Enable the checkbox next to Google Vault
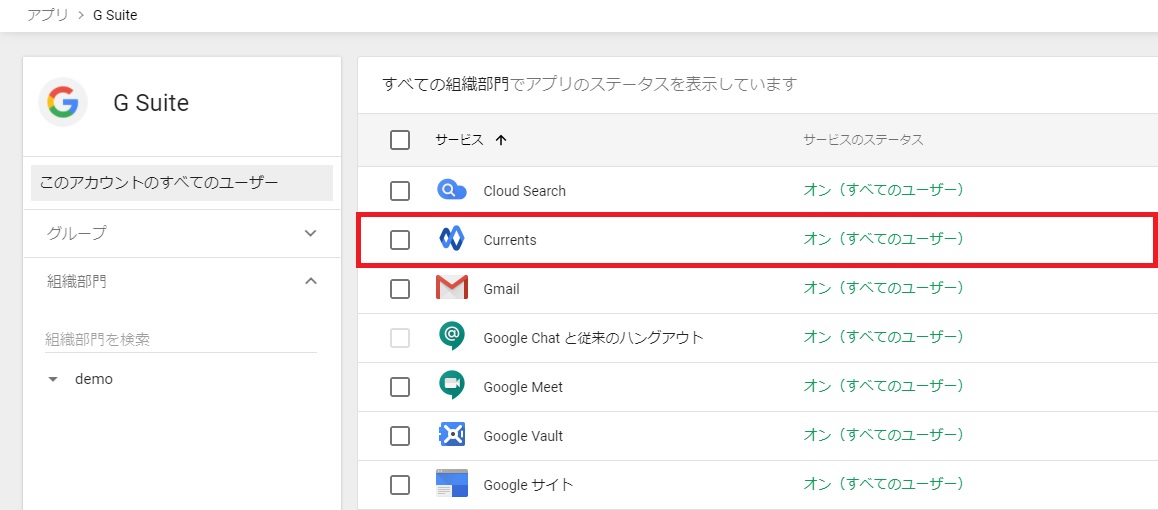Image resolution: width=1158 pixels, height=510 pixels. (400, 436)
